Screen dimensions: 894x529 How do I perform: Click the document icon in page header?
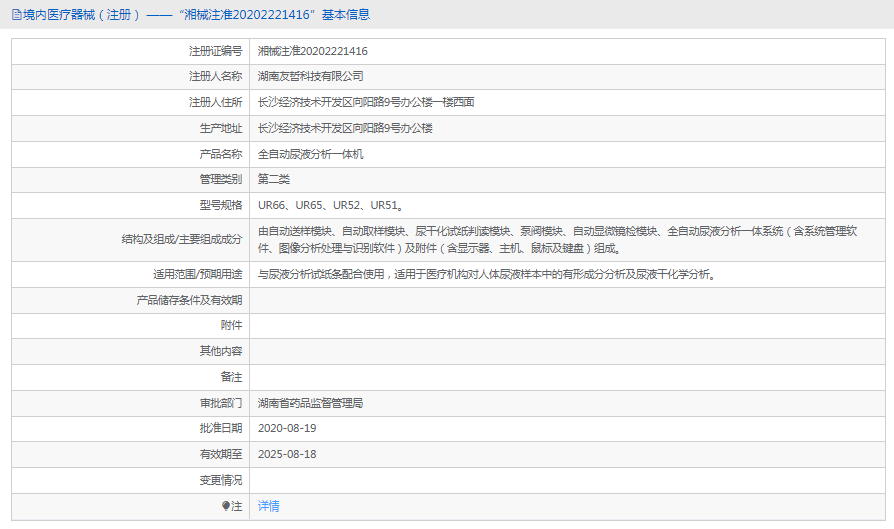click(x=17, y=15)
